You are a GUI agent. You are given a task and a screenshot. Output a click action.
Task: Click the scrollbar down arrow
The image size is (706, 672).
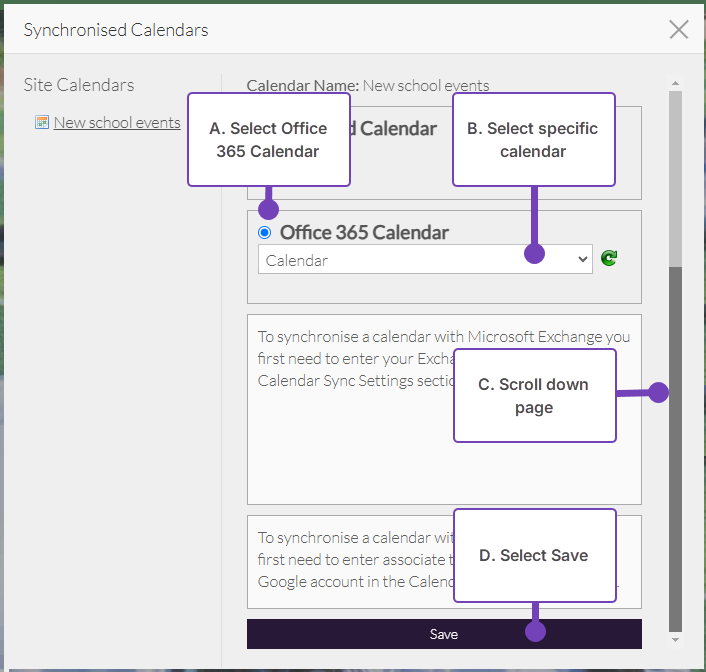pos(675,639)
